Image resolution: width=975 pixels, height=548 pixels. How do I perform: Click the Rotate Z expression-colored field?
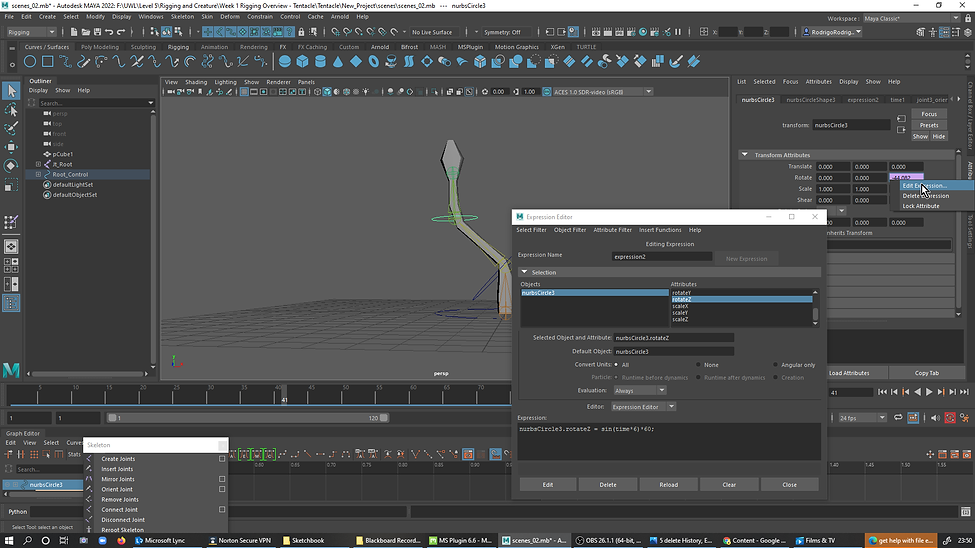click(x=907, y=178)
